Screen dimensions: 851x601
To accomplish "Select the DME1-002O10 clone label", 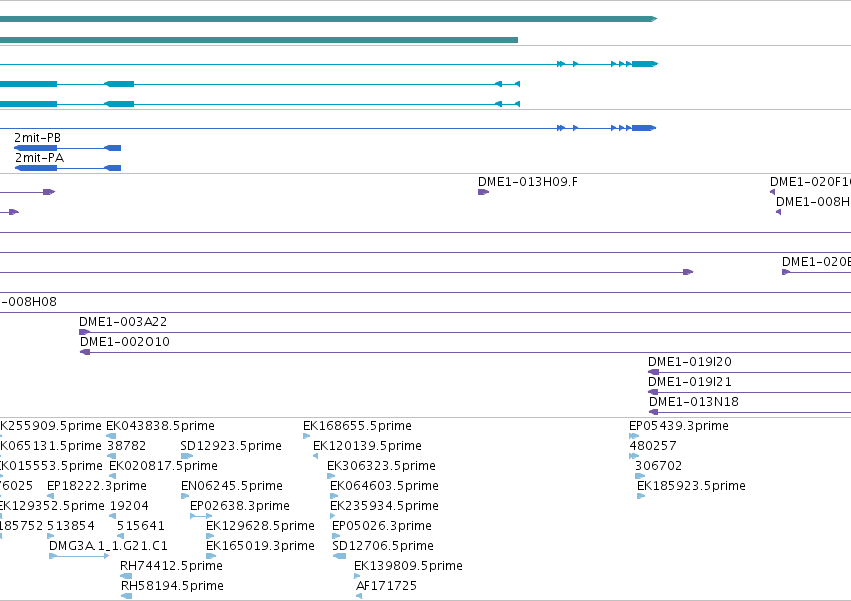I will point(125,342).
